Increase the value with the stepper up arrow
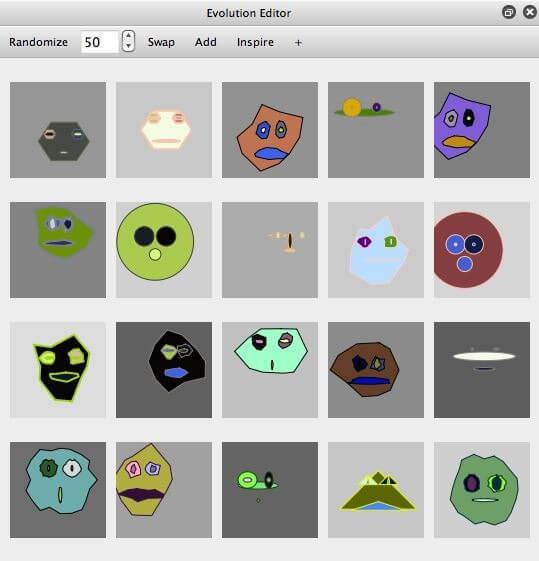This screenshot has width=539, height=561. (x=128, y=36)
